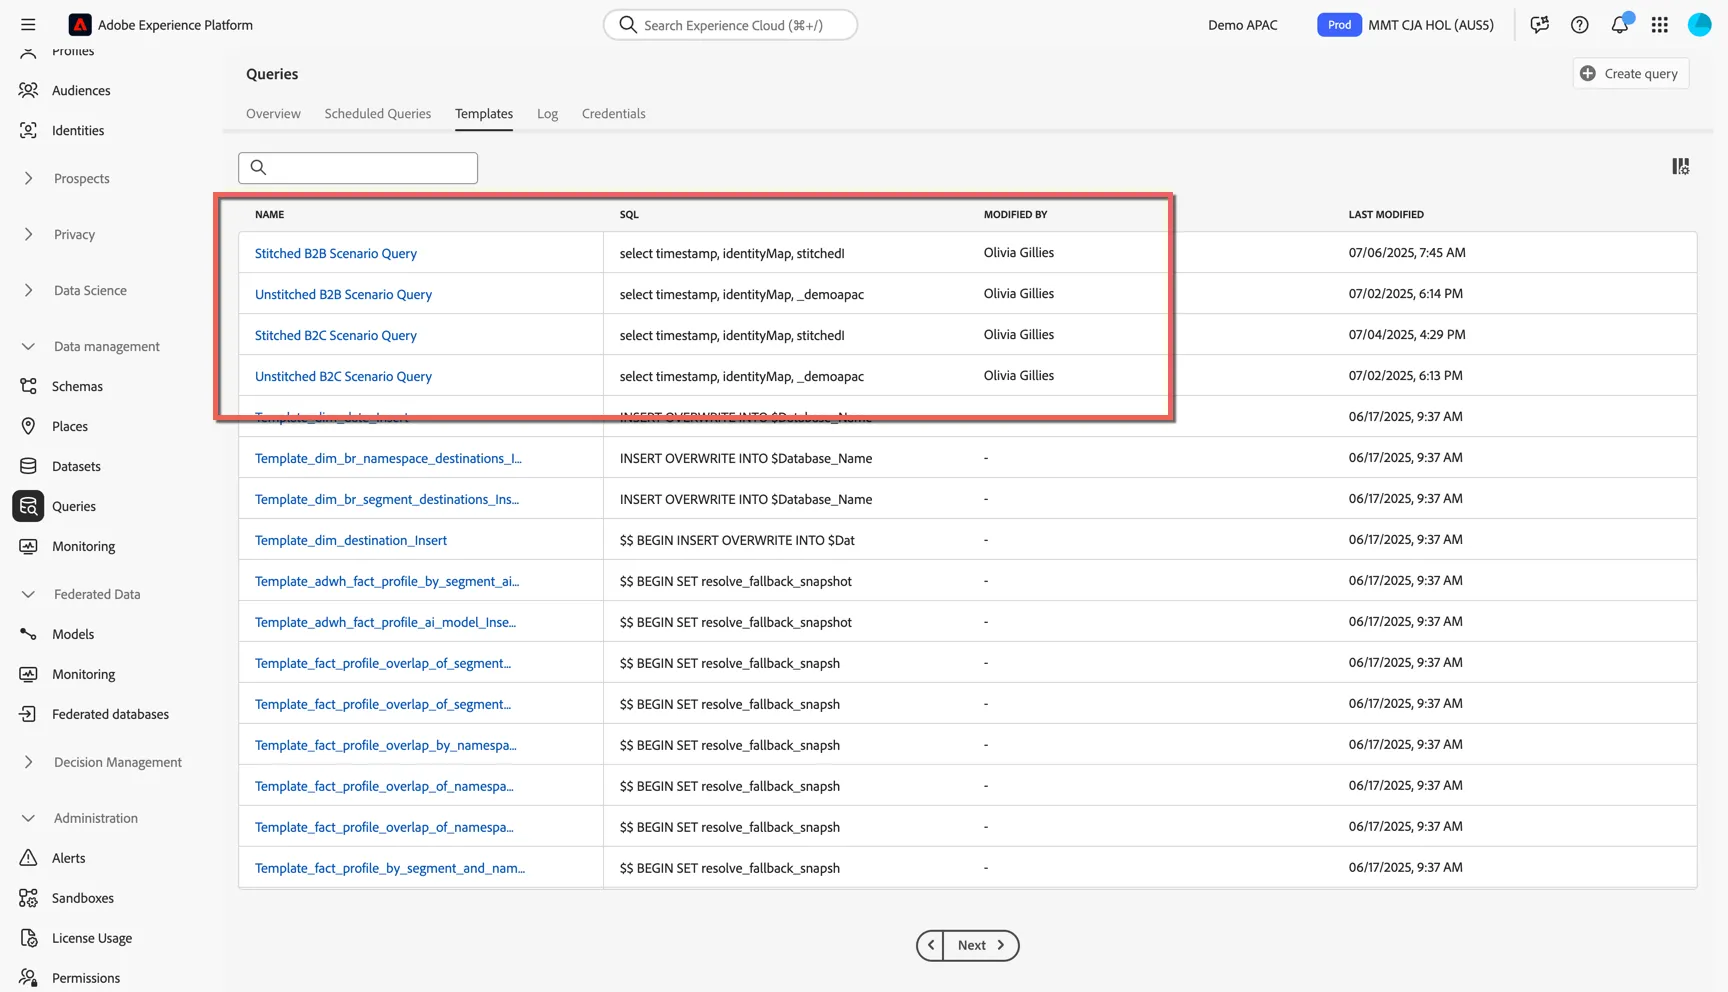1728x992 pixels.
Task: Open column settings icon for table
Action: coord(1680,167)
